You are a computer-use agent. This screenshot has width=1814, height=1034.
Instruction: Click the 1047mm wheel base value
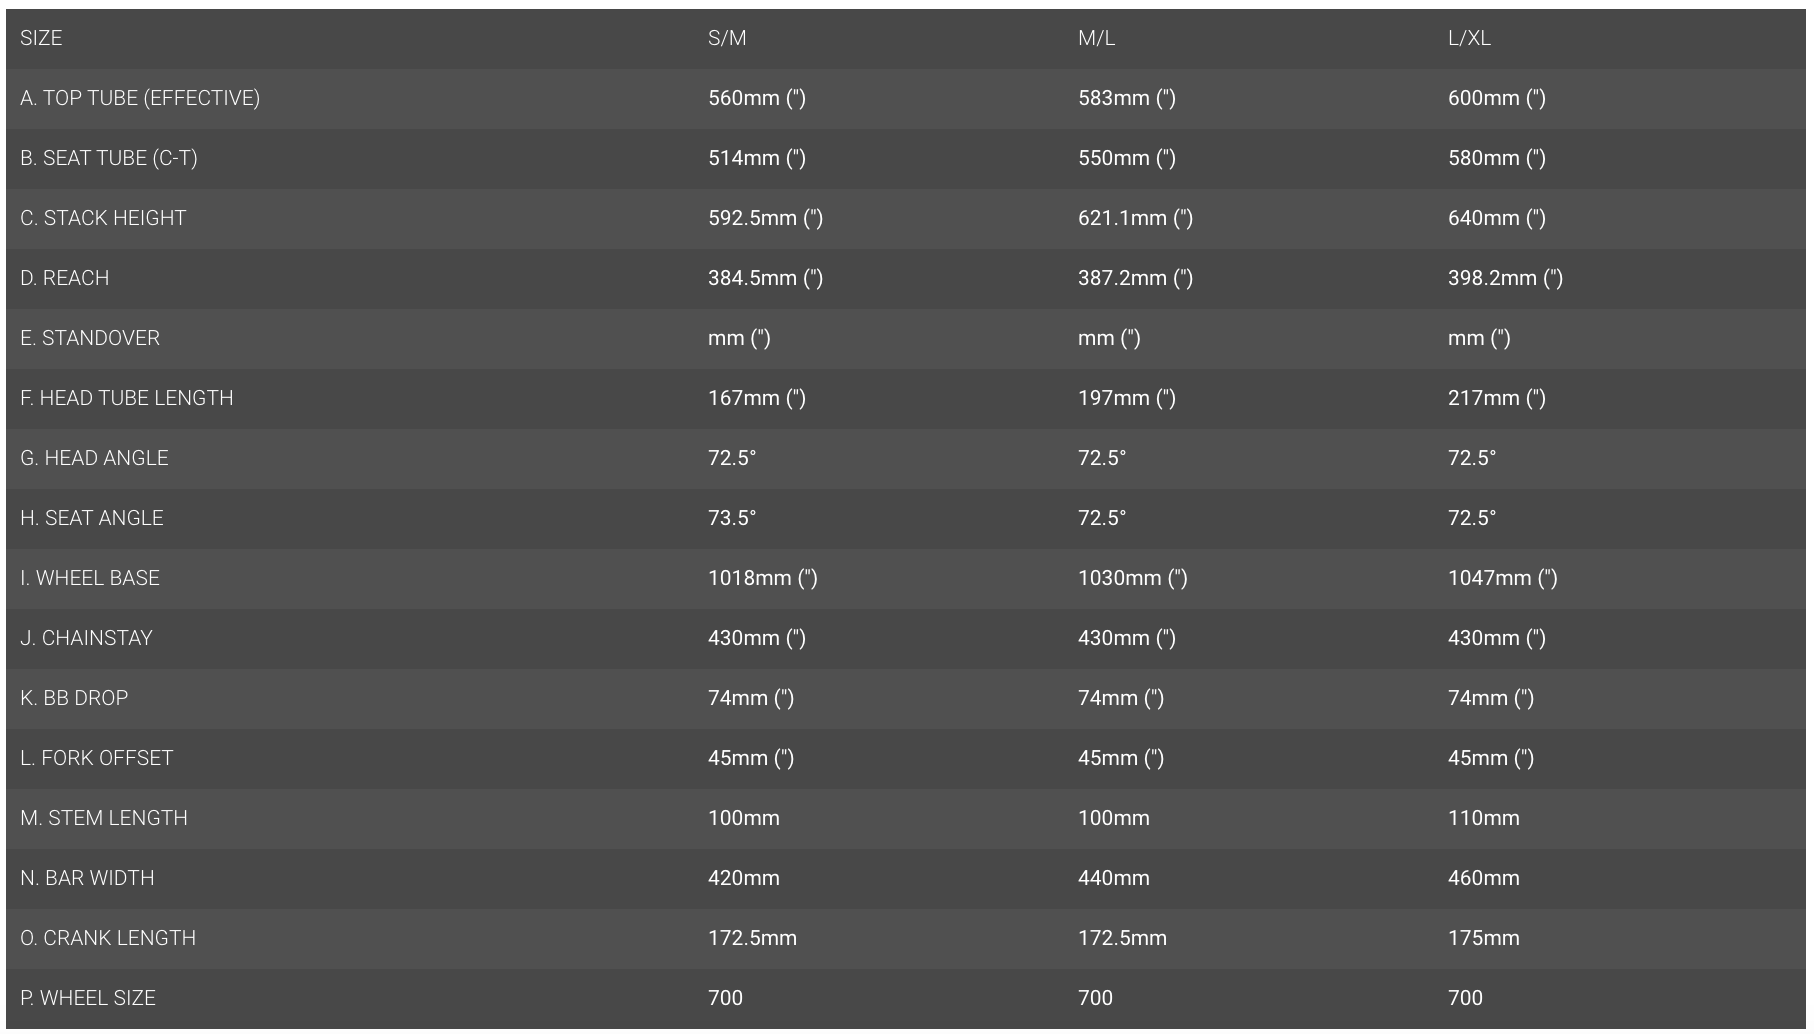pyautogui.click(x=1502, y=578)
